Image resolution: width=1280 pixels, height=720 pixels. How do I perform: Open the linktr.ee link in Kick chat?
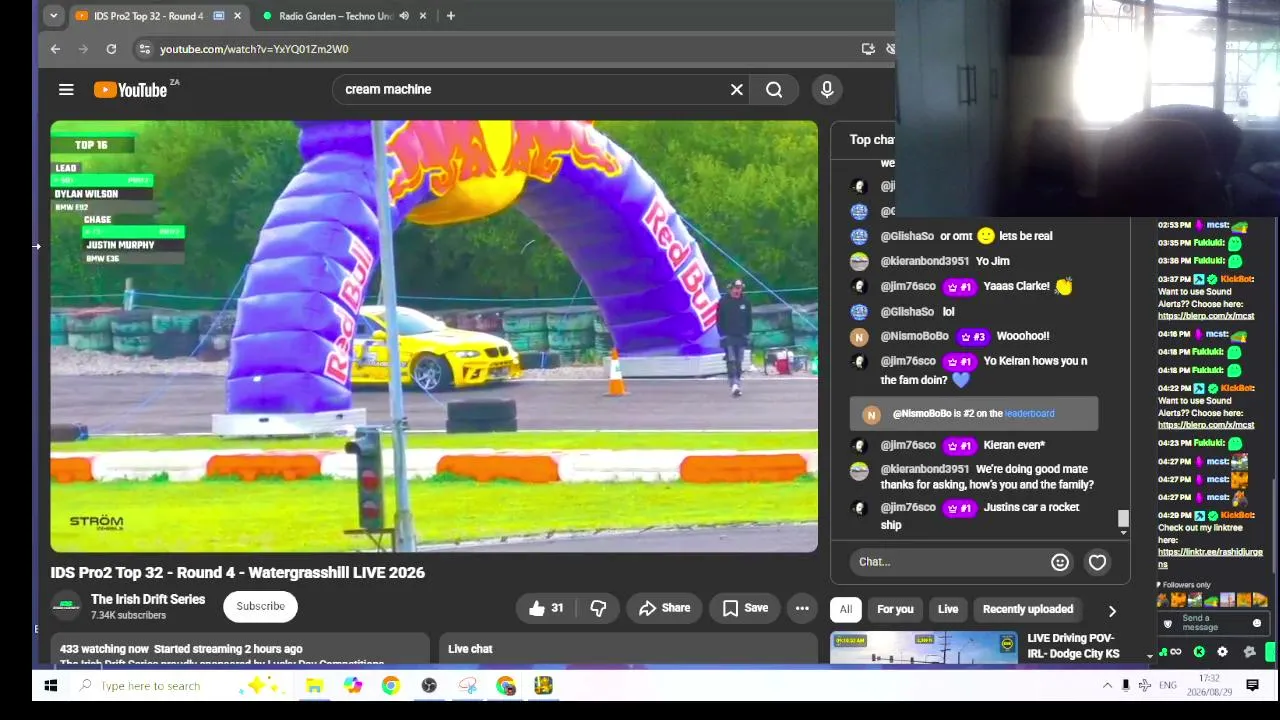(x=1210, y=558)
